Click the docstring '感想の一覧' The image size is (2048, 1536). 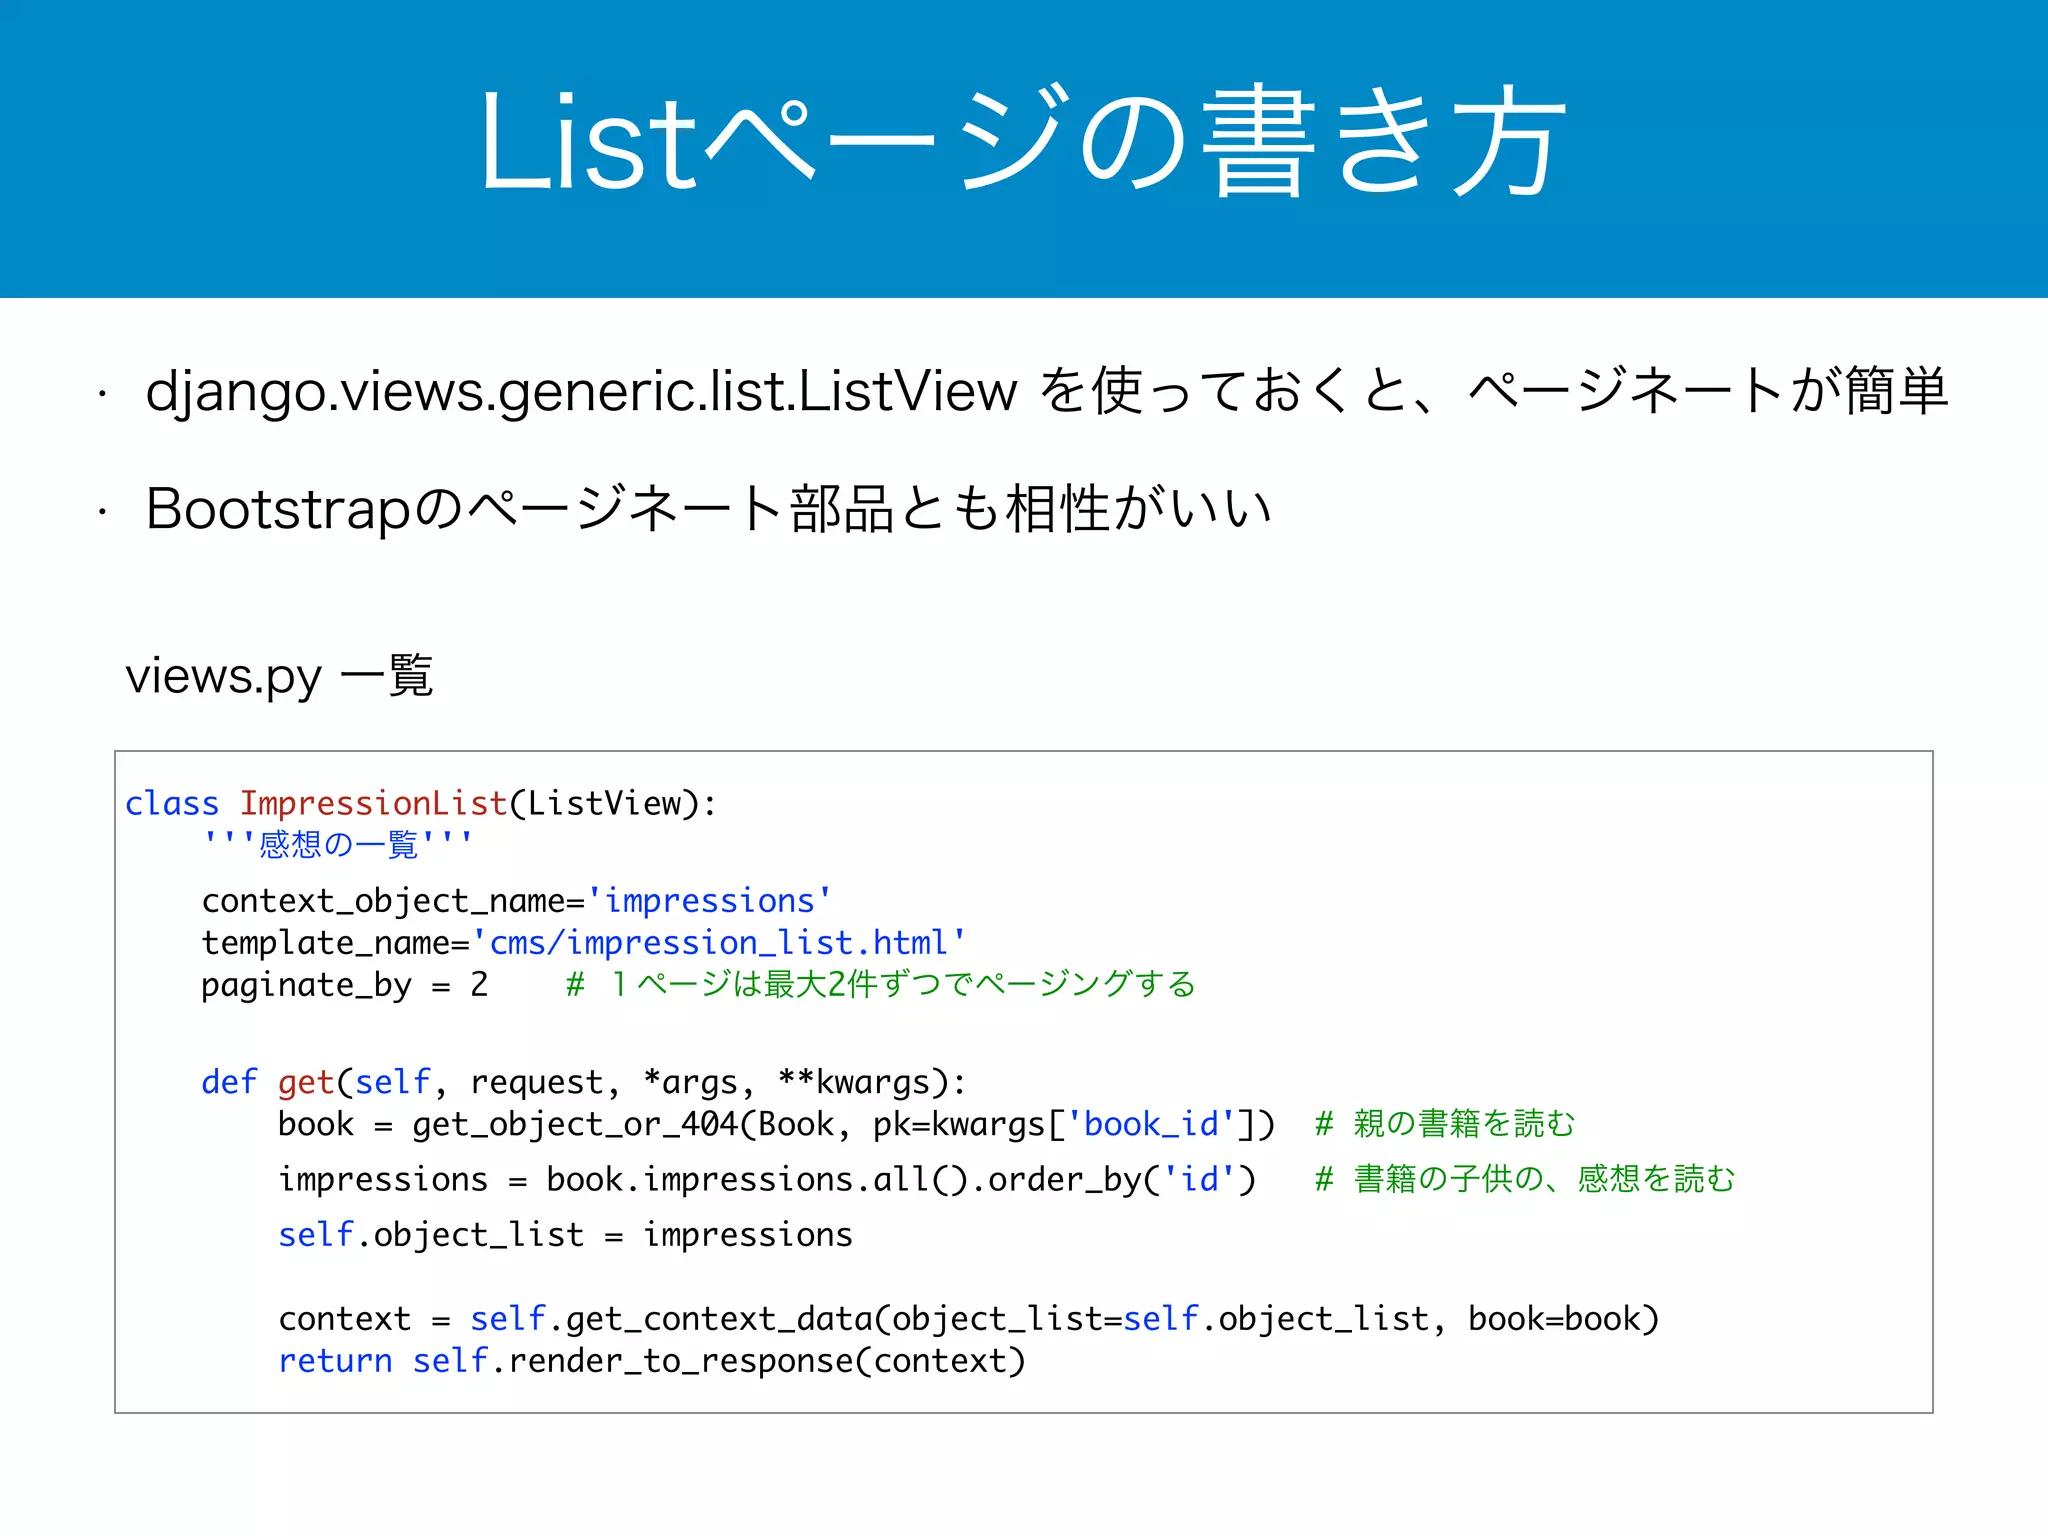337,844
